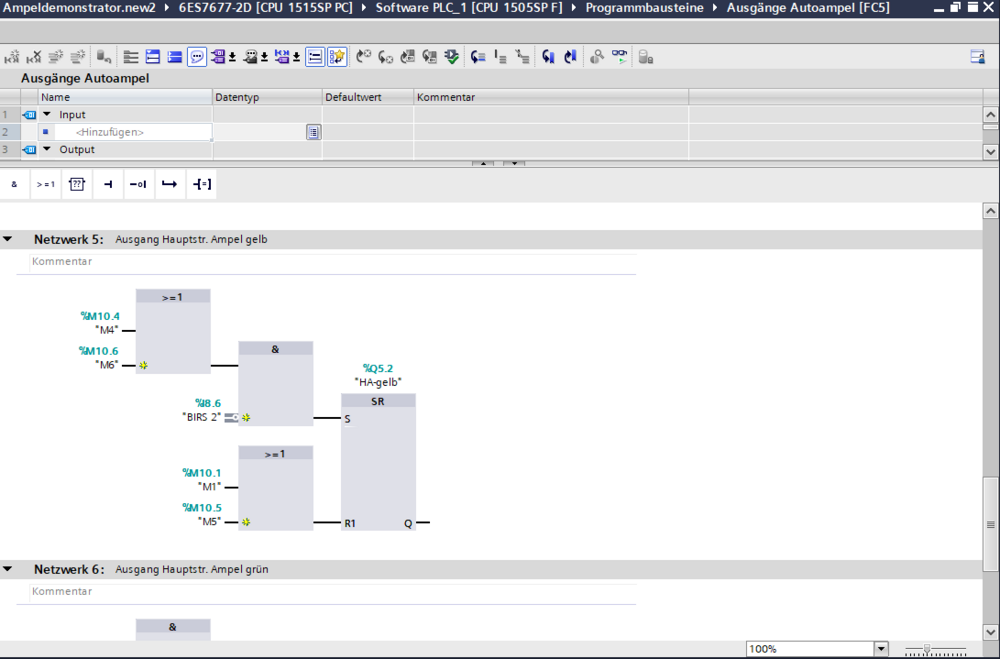Open the zoom level 100% dropdown
The width and height of the screenshot is (1000, 659).
[880, 649]
